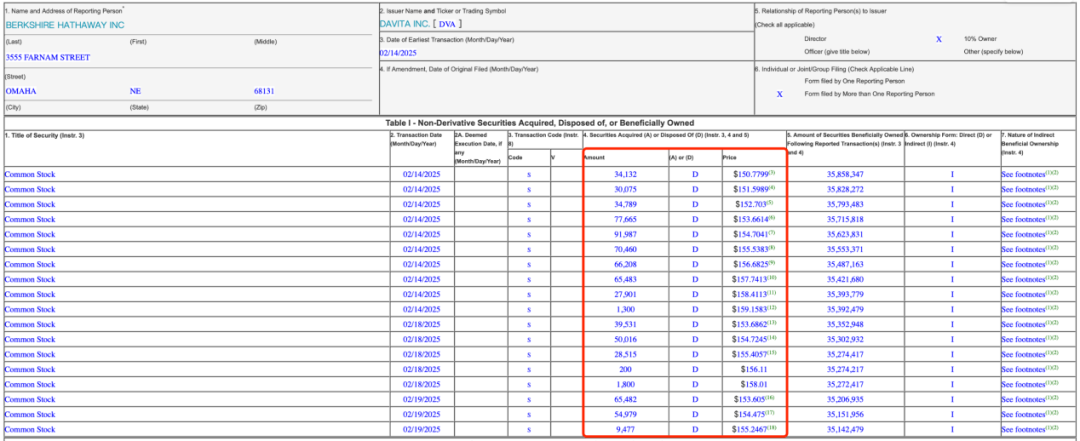Click the 3555 FARNAM STREET address text

pos(47,58)
